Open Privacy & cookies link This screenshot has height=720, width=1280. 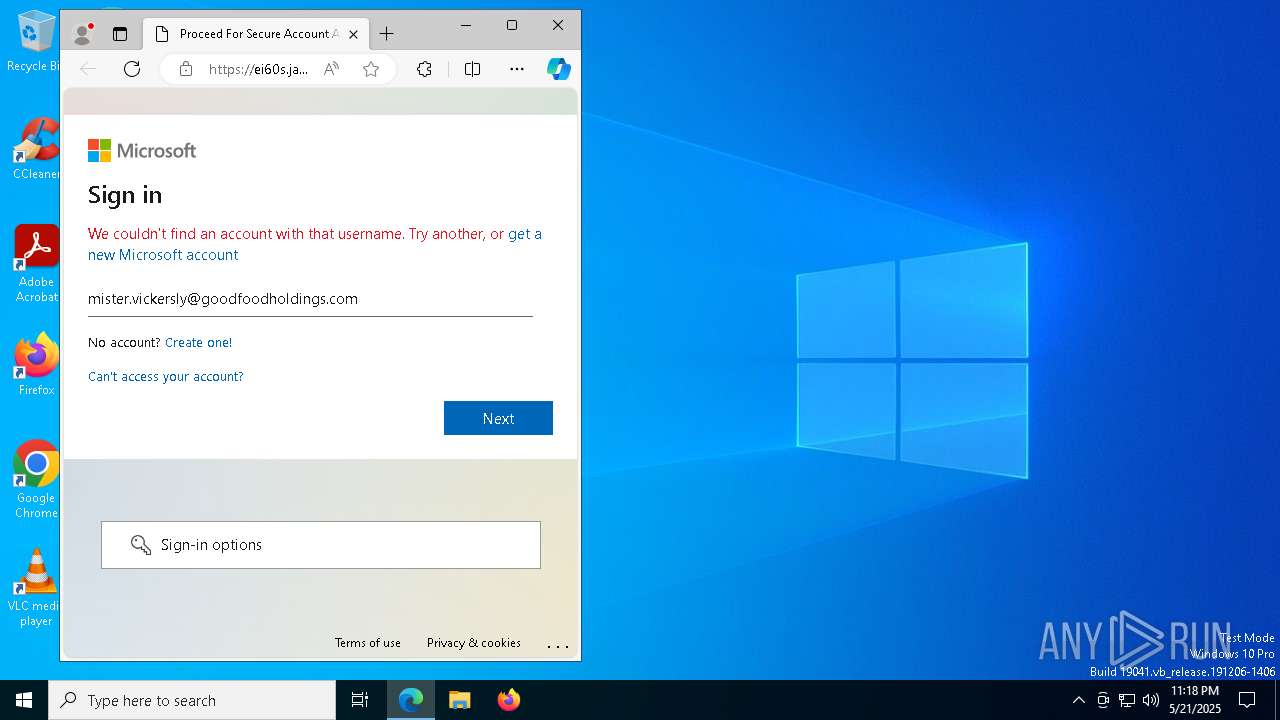pos(474,643)
